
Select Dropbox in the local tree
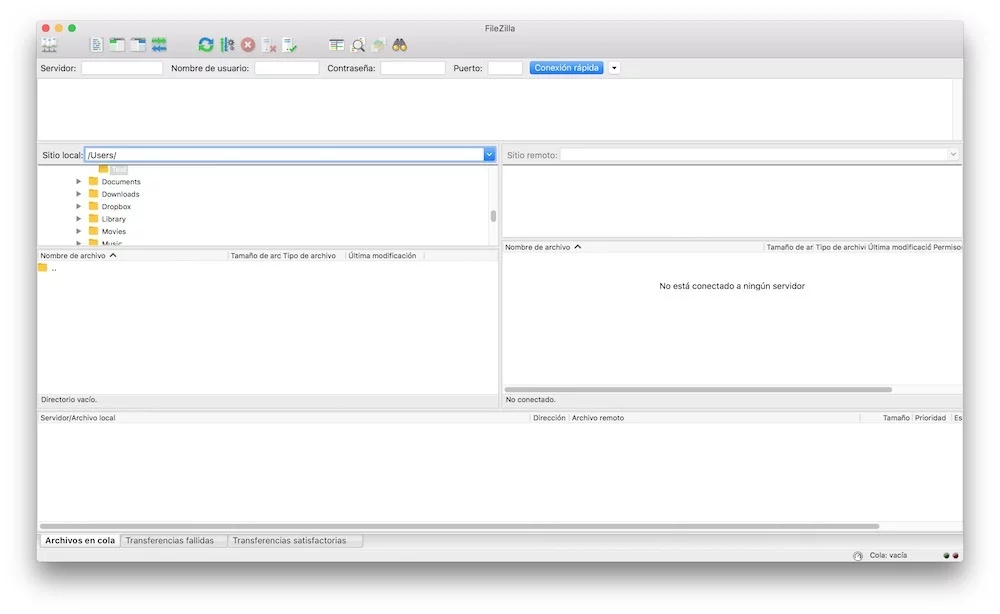116,207
